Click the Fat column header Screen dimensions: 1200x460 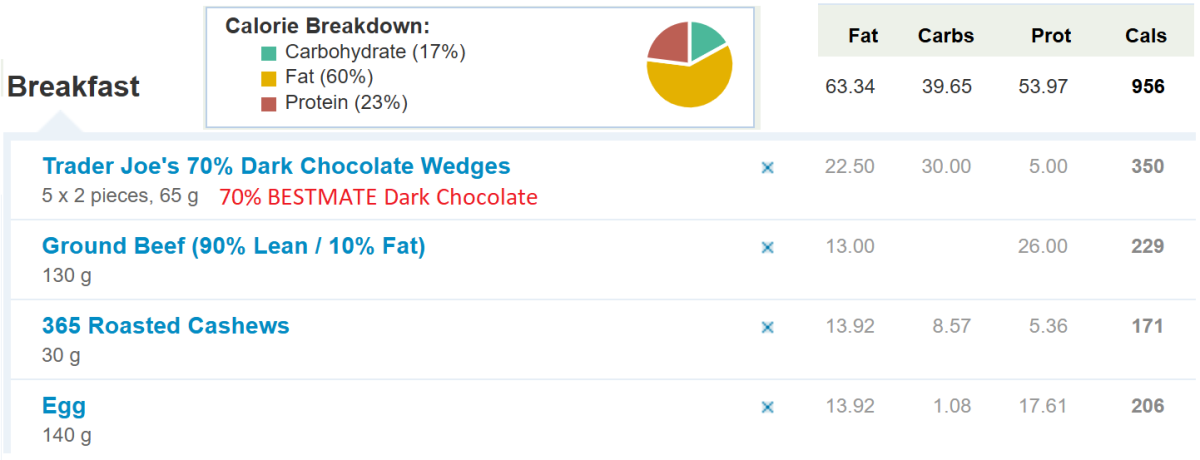863,36
